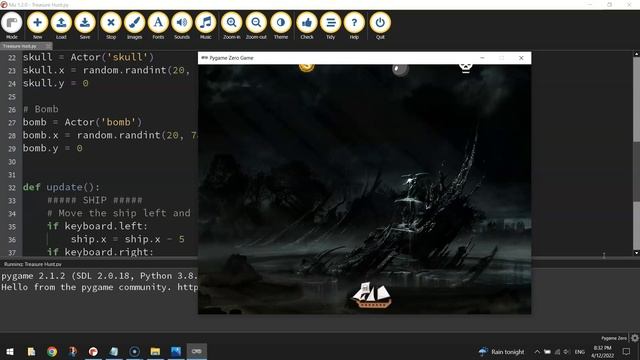This screenshot has height=360, width=640.
Task: Create a New file
Action: 37,25
